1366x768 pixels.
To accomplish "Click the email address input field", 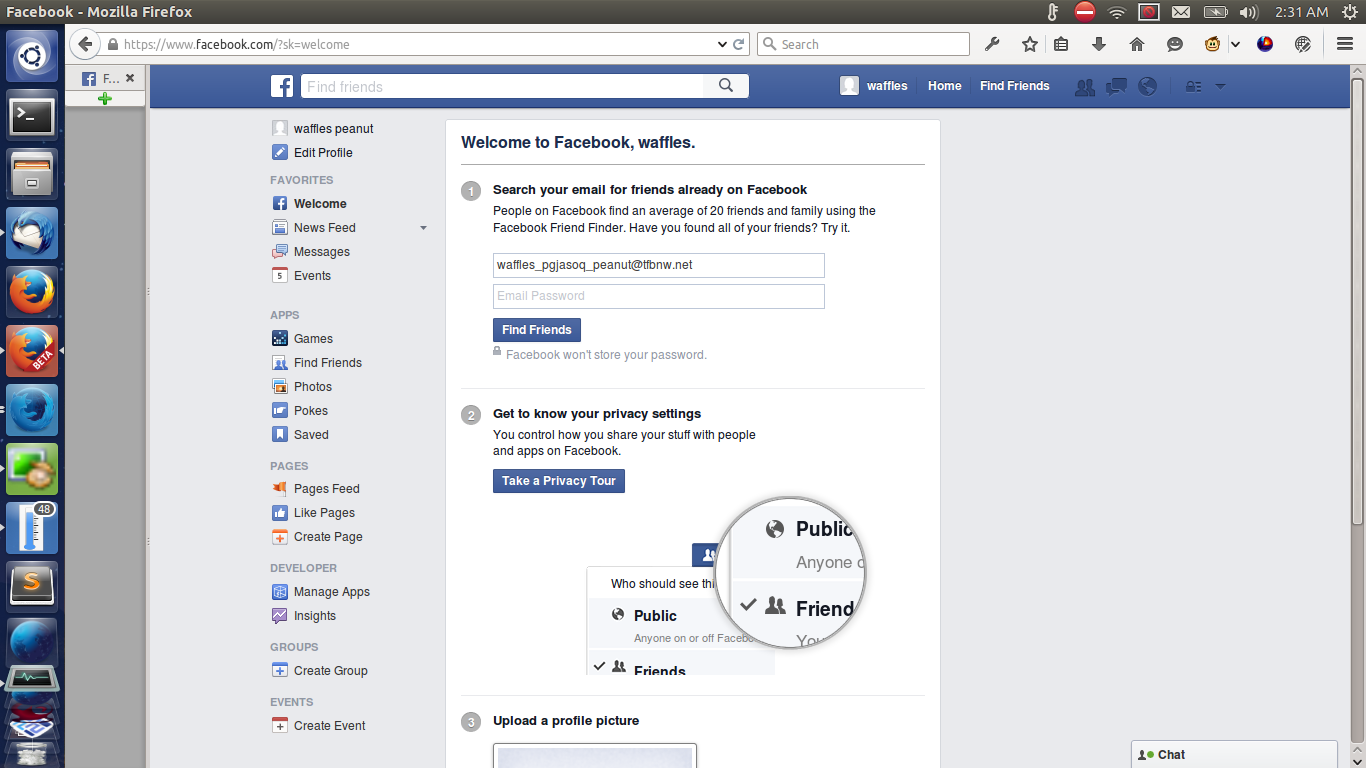I will [659, 265].
